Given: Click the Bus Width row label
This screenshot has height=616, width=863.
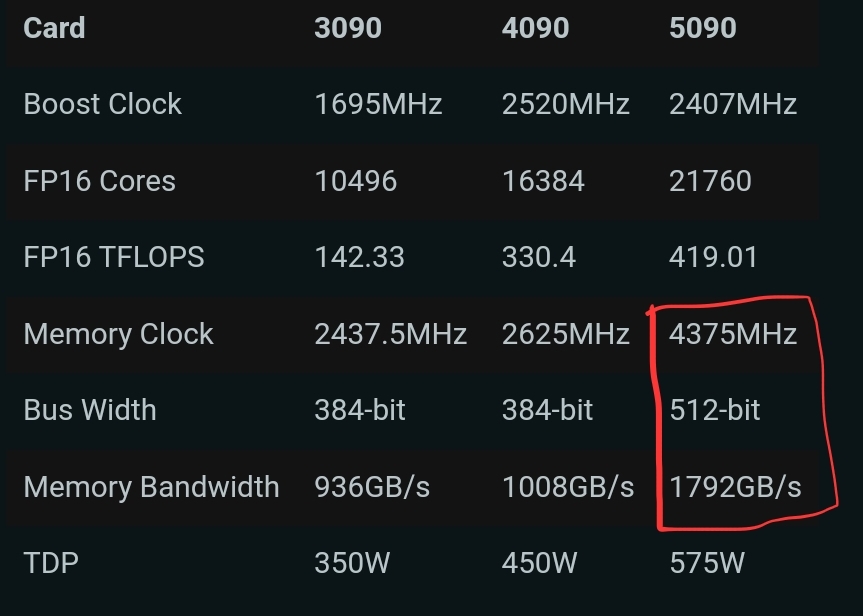Looking at the screenshot, I should point(90,410).
